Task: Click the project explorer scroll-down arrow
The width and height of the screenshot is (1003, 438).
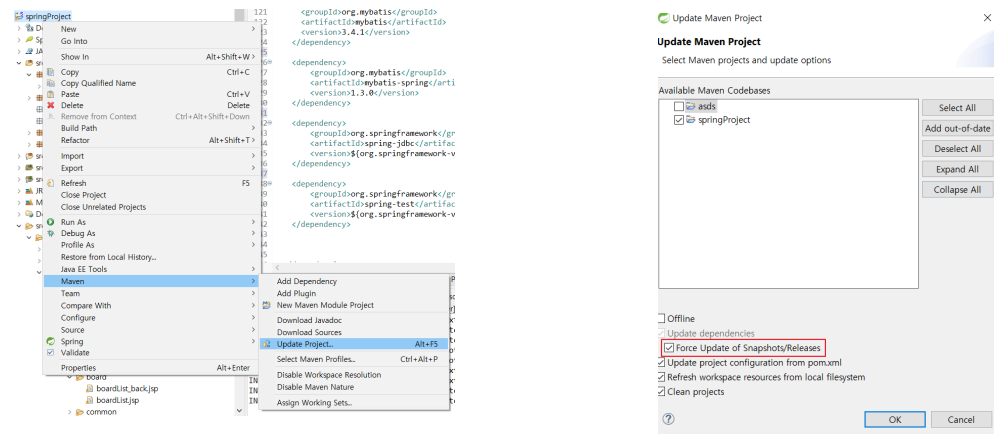Action: 239,411
